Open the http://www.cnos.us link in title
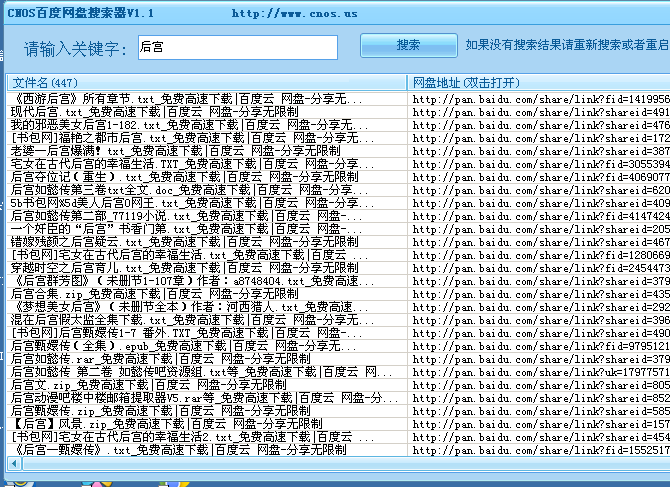670x487 pixels. tap(294, 14)
